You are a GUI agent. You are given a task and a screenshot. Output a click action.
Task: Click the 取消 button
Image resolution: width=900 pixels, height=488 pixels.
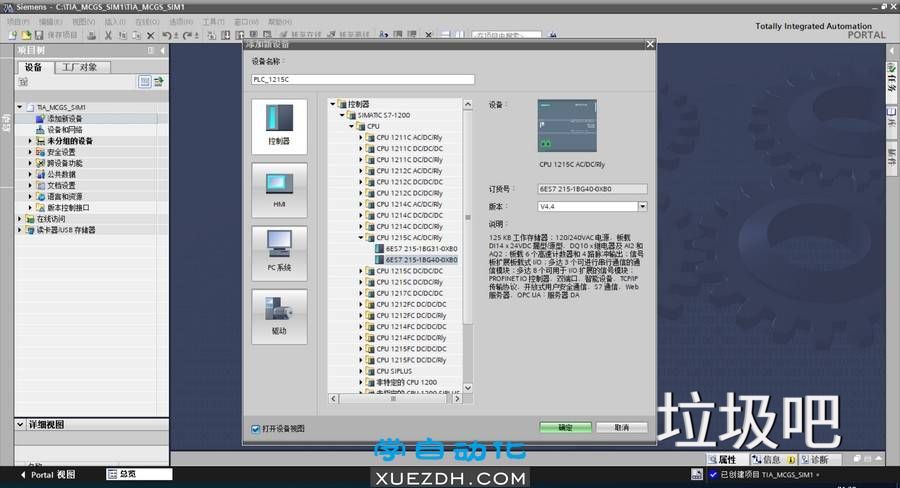(622, 428)
